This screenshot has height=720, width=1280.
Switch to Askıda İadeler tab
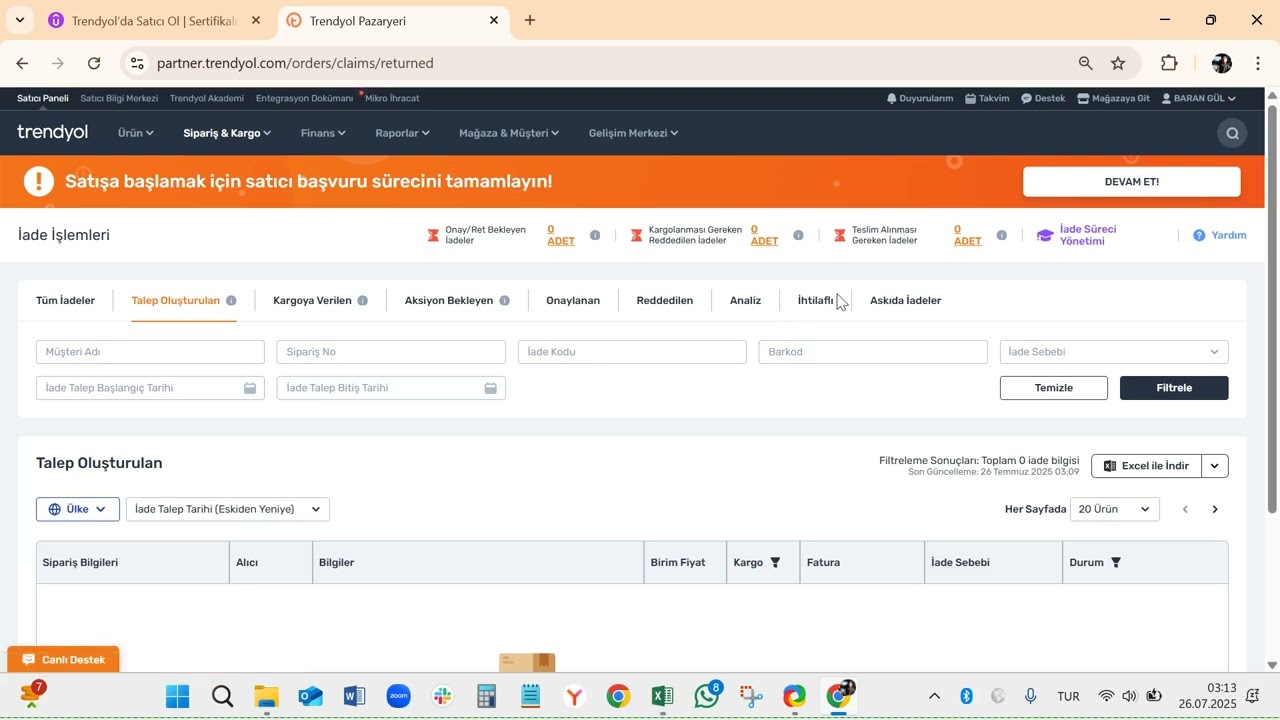coord(906,301)
